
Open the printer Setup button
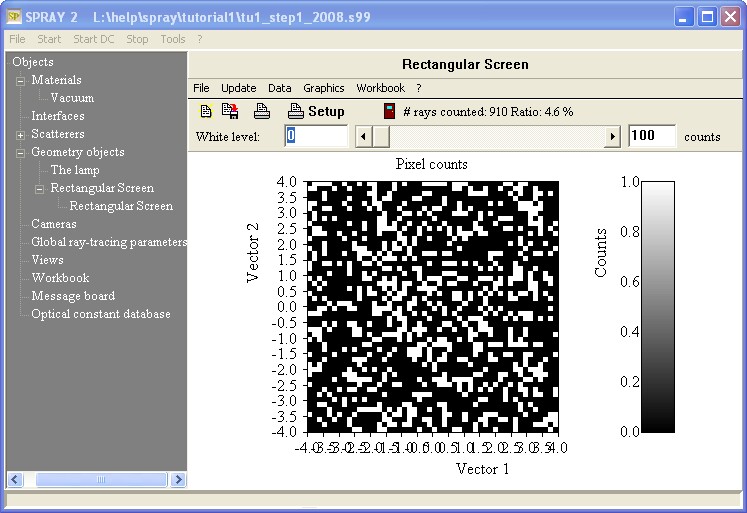tap(316, 112)
